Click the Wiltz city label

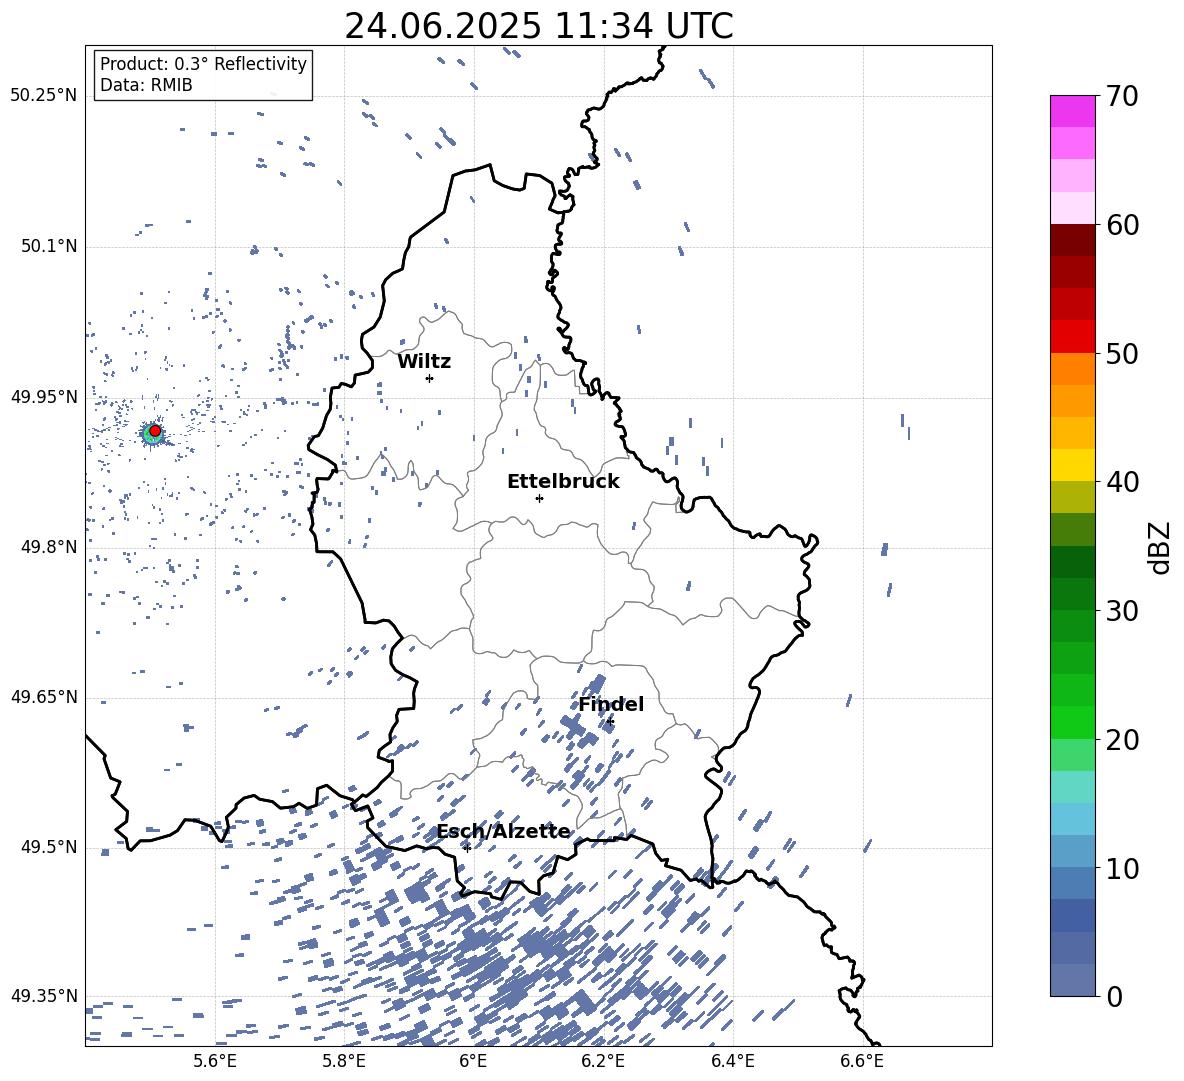(424, 362)
